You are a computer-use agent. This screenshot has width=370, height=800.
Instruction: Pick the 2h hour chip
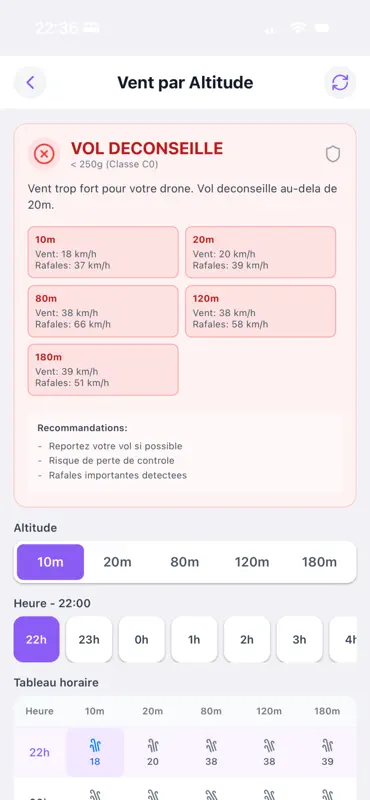246,639
